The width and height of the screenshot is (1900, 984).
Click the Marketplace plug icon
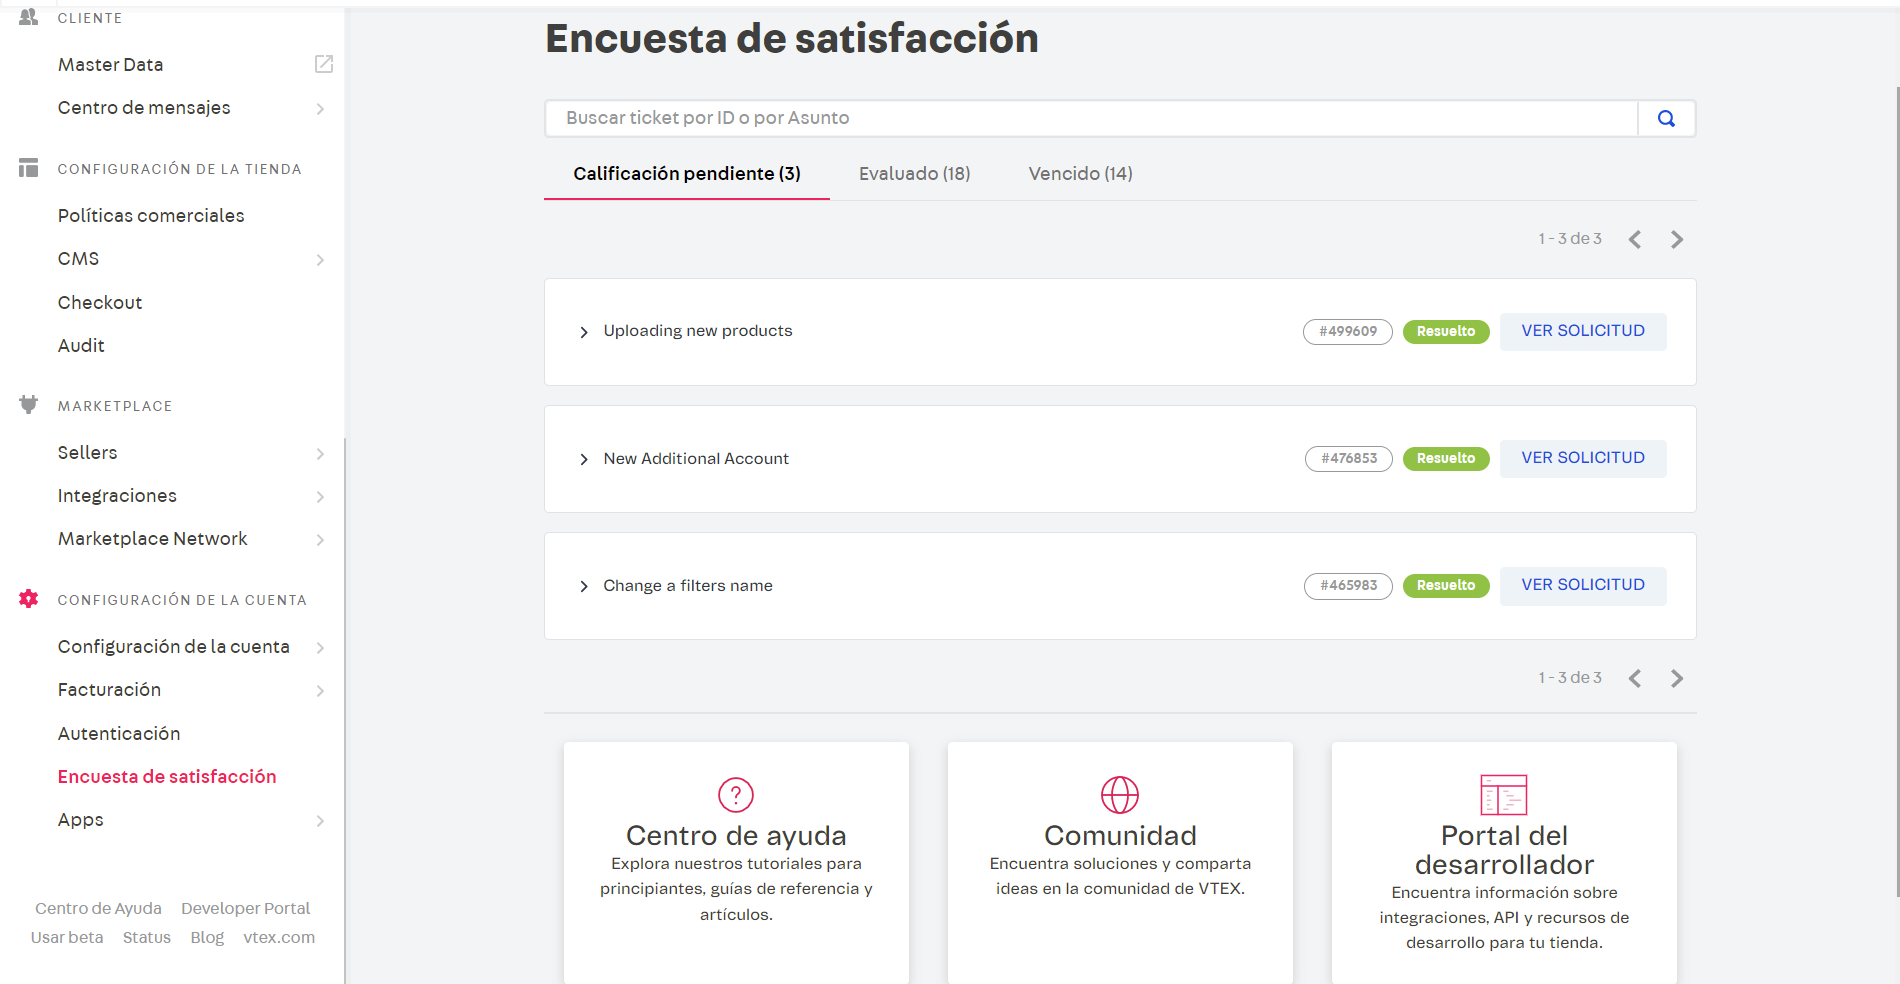pos(29,405)
